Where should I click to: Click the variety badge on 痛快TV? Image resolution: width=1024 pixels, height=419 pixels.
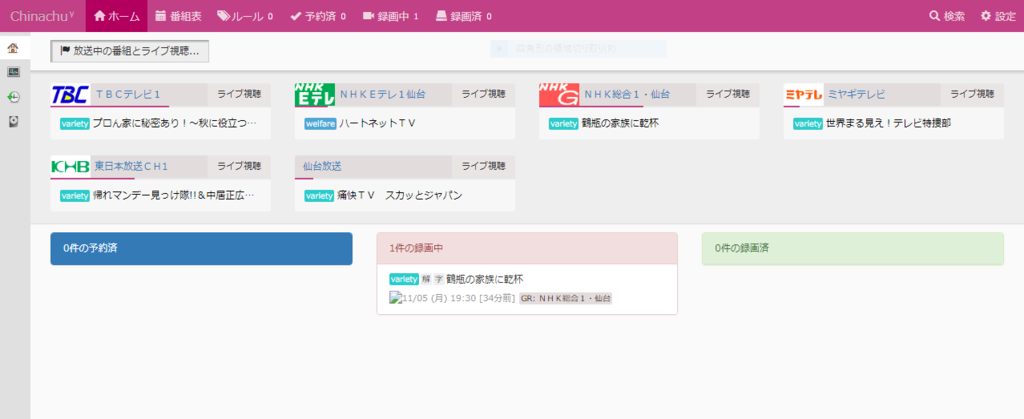click(319, 195)
